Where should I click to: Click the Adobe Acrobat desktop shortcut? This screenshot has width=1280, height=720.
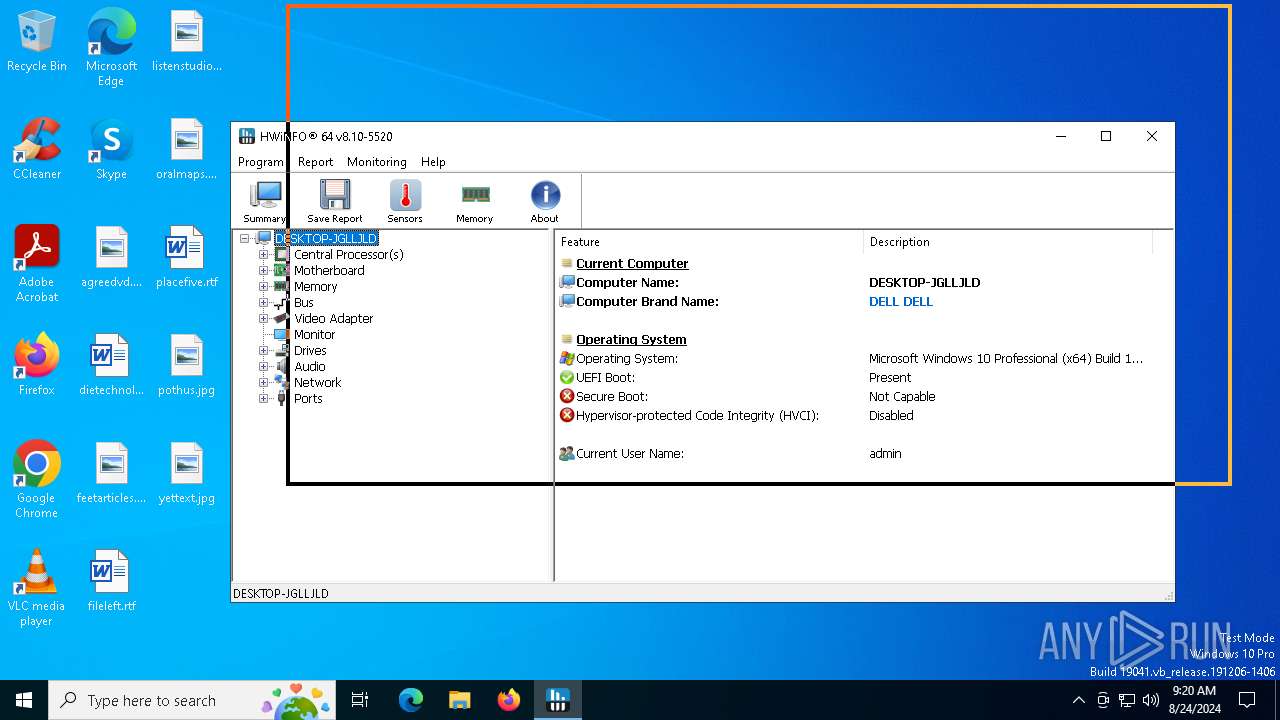(37, 264)
